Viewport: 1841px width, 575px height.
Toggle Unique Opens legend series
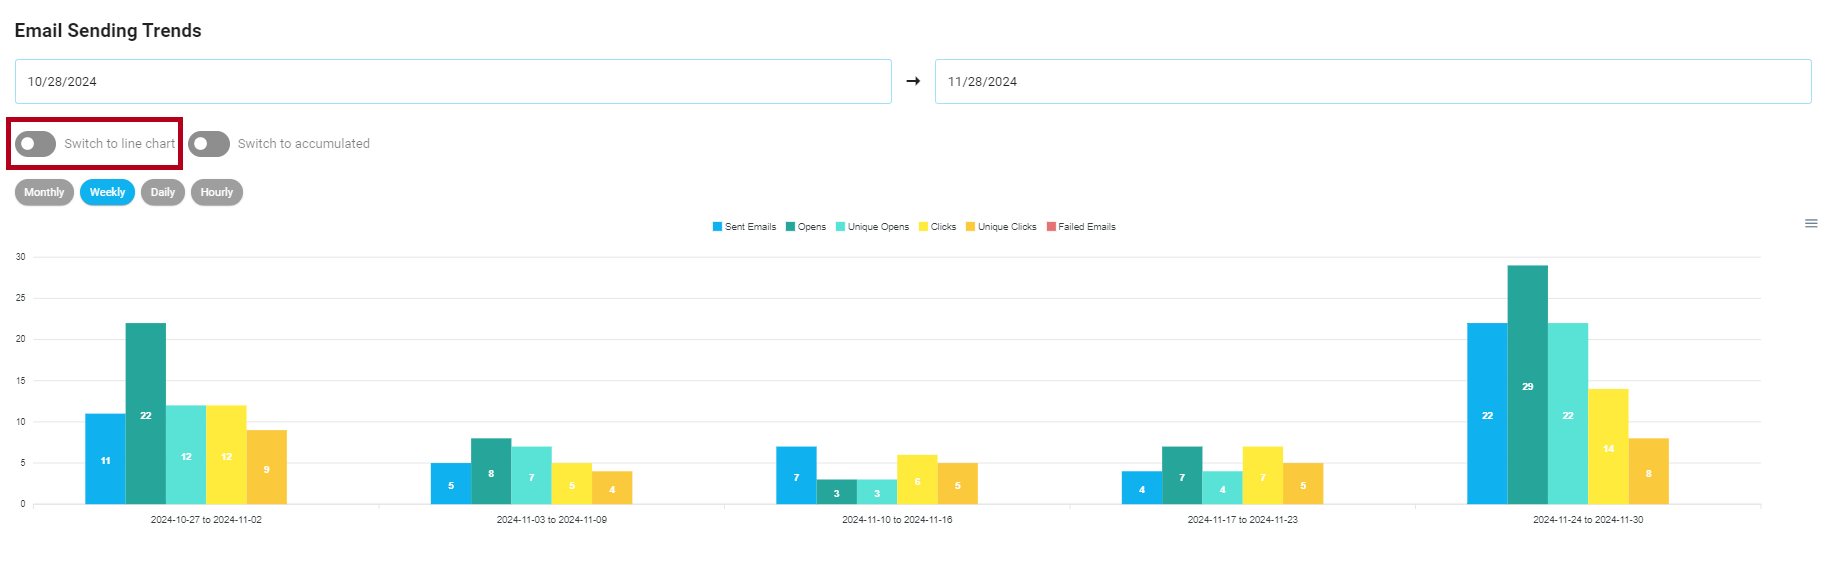coord(872,227)
